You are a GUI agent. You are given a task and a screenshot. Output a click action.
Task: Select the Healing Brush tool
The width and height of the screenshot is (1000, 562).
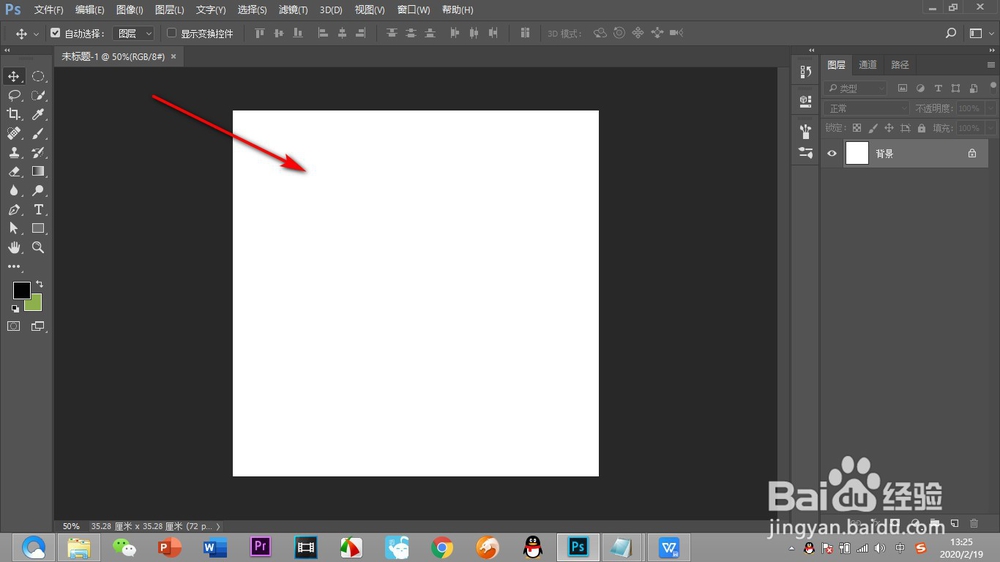[13, 133]
